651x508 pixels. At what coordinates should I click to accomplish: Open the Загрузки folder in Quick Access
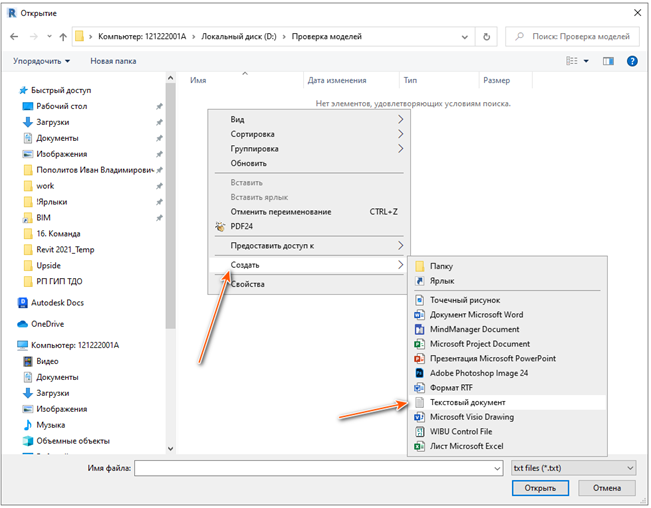tap(53, 122)
